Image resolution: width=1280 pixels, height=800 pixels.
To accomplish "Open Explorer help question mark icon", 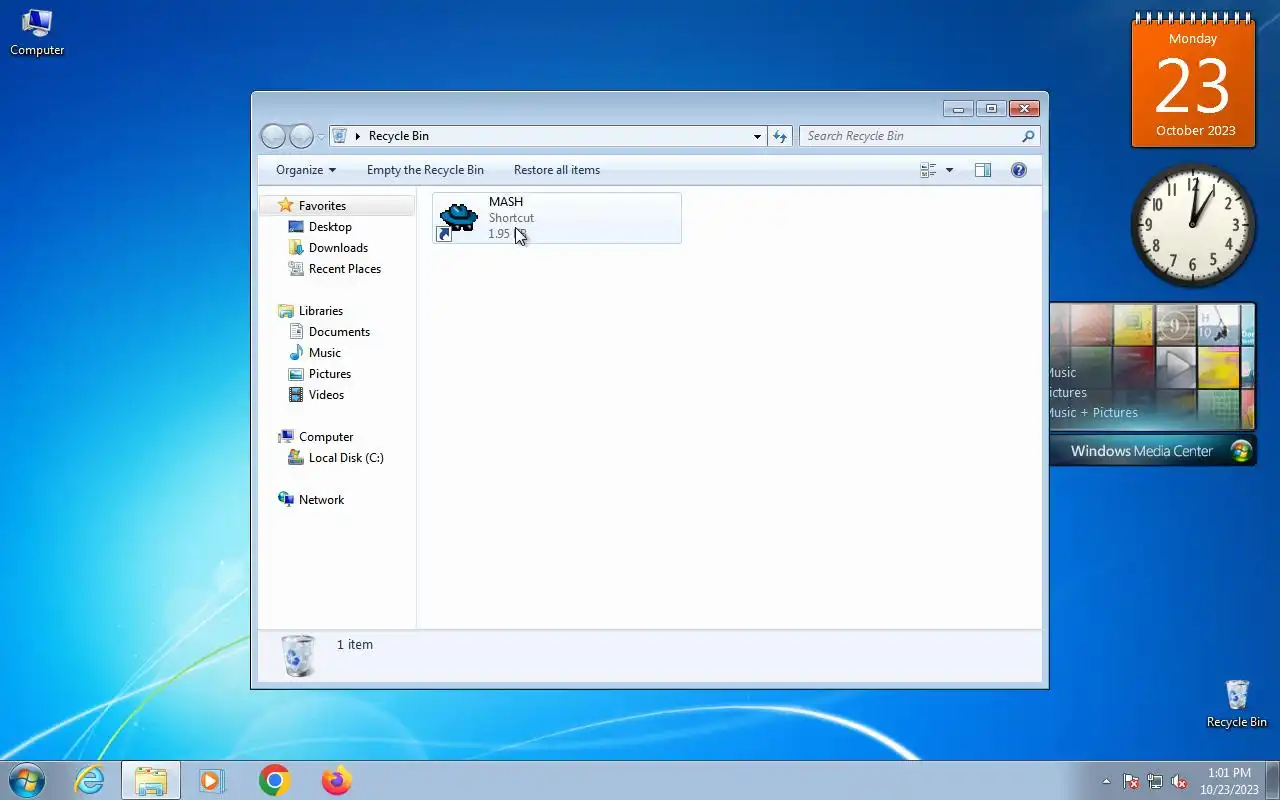I will pyautogui.click(x=1019, y=170).
